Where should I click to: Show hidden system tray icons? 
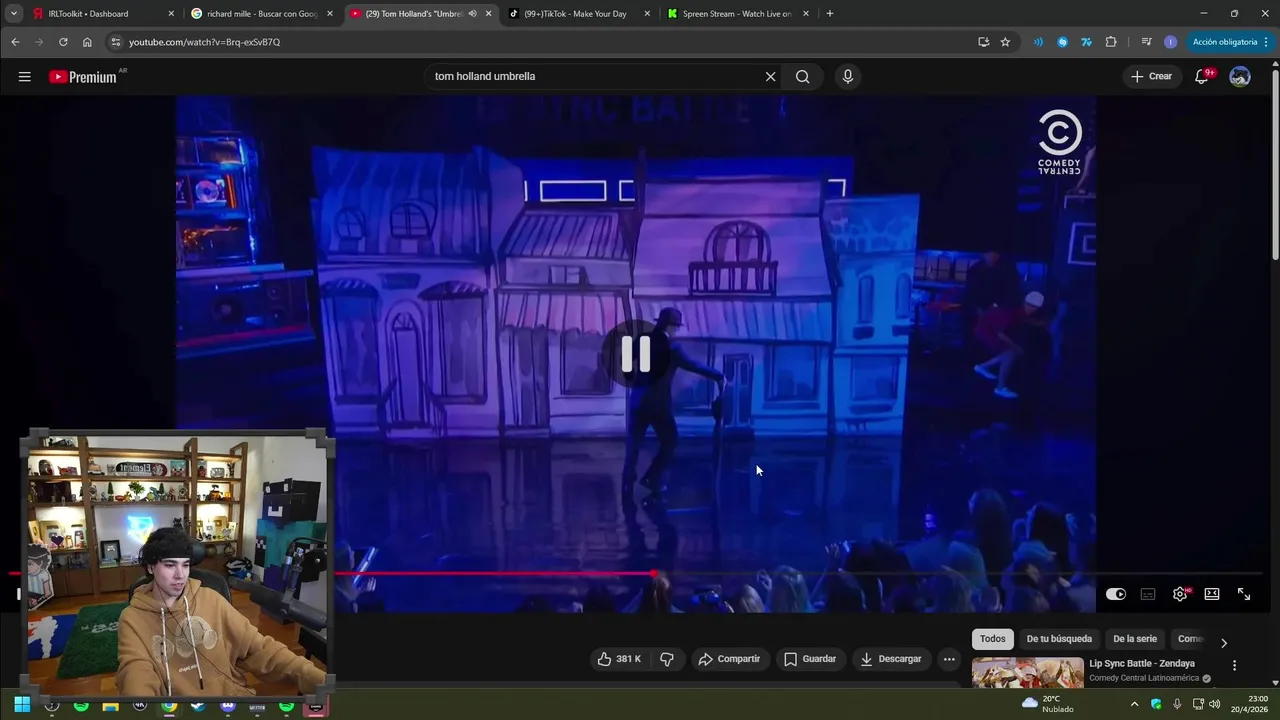tap(1134, 704)
